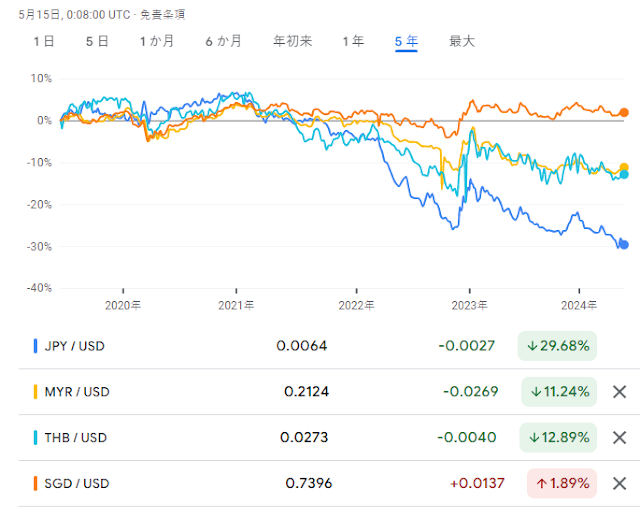This screenshot has height=518, width=640.
Task: Click the blue JPY color bar
Action: click(36, 346)
